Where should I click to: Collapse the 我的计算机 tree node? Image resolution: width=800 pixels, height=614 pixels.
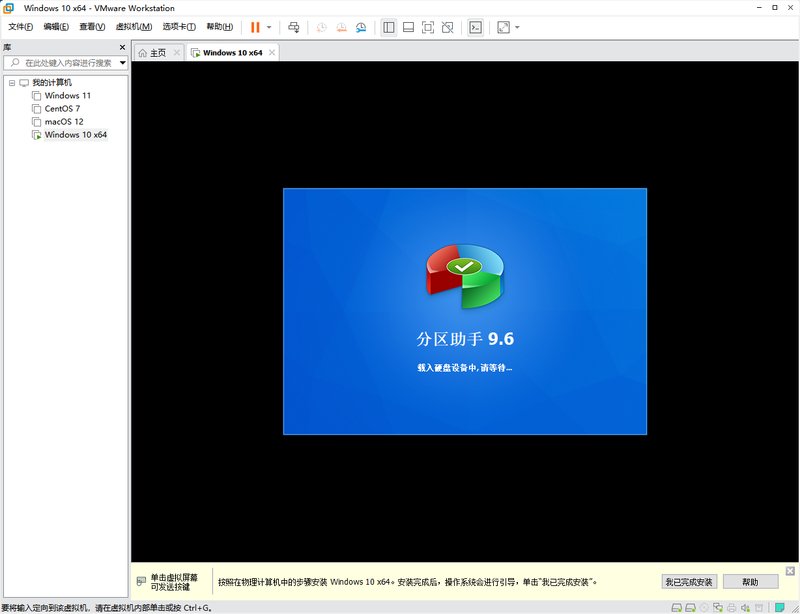click(x=12, y=83)
